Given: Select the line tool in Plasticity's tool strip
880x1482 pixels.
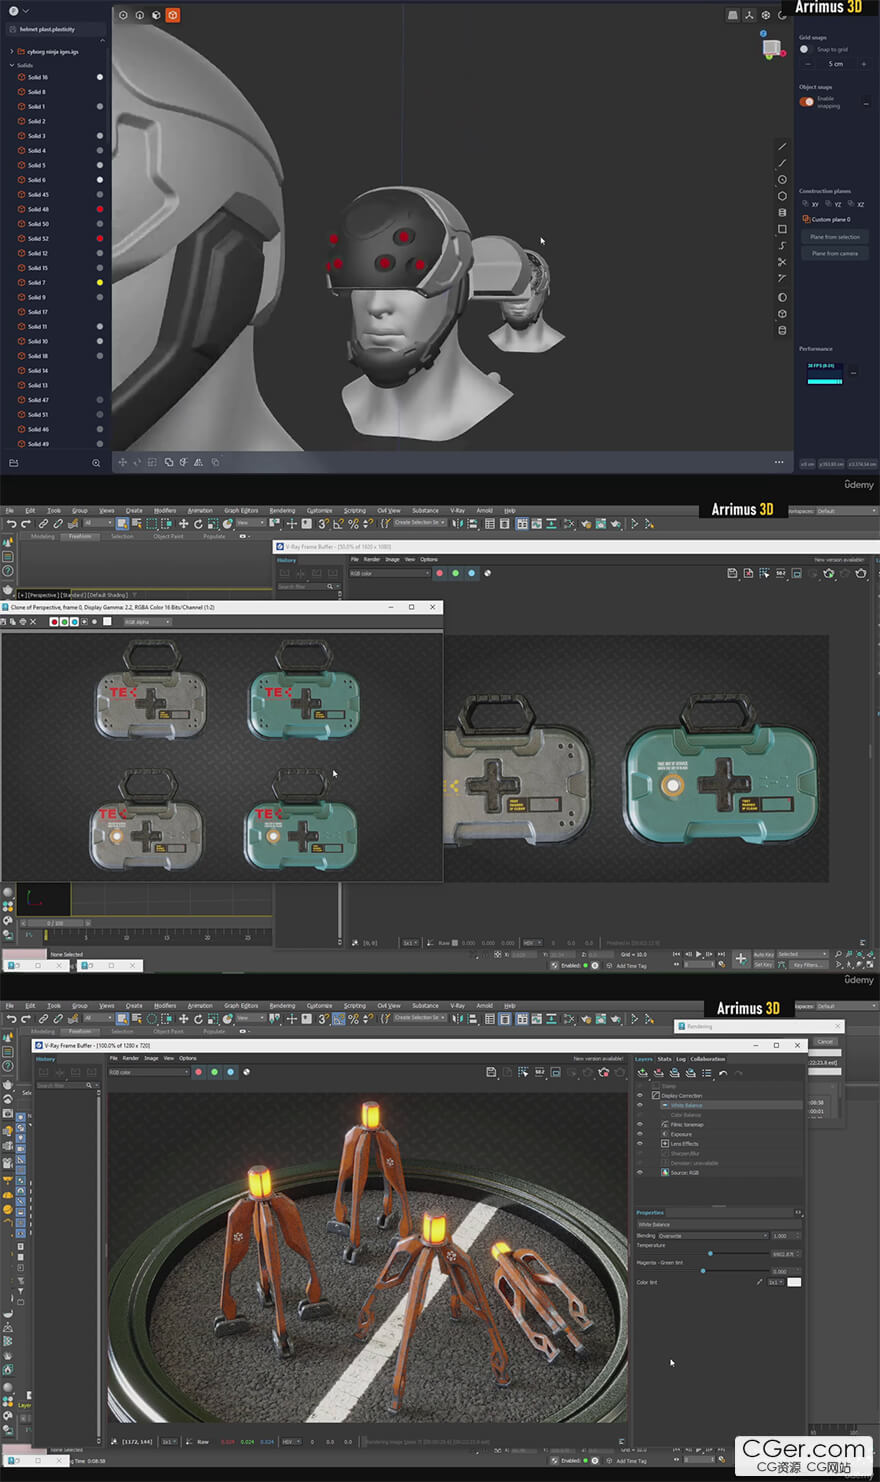Looking at the screenshot, I should (782, 146).
